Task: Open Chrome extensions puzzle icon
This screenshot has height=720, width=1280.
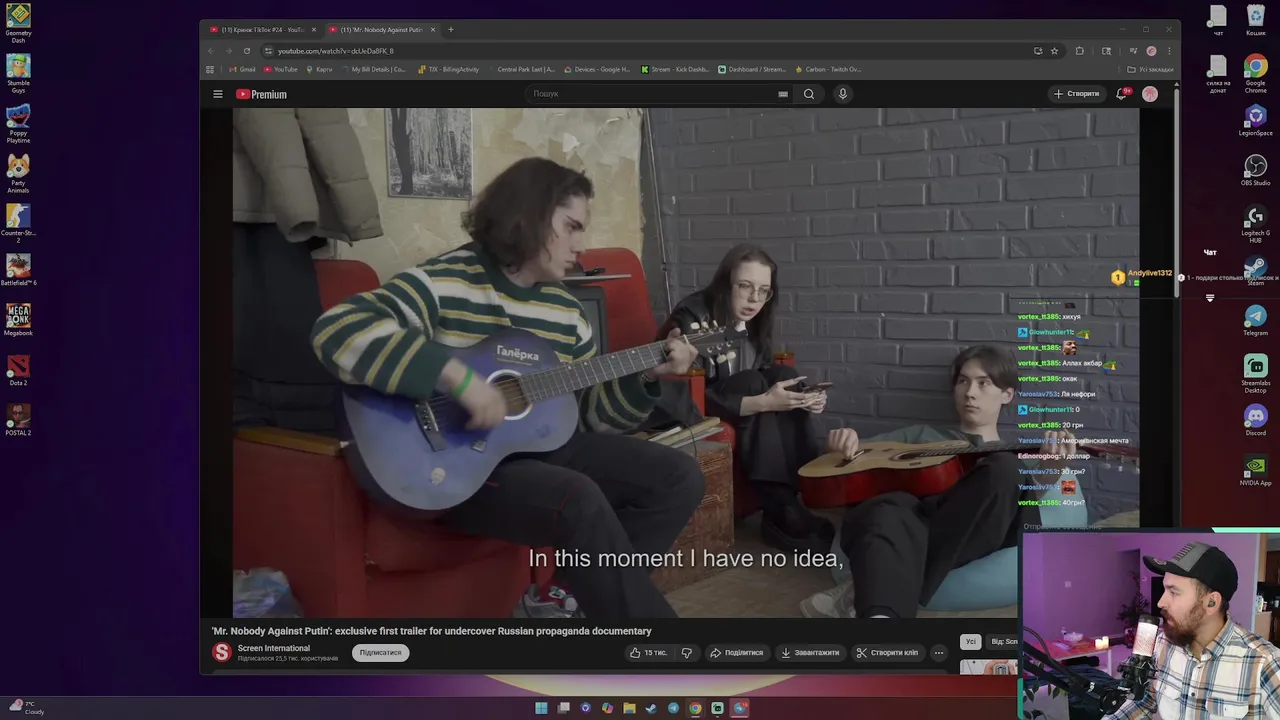Action: pyautogui.click(x=1079, y=51)
